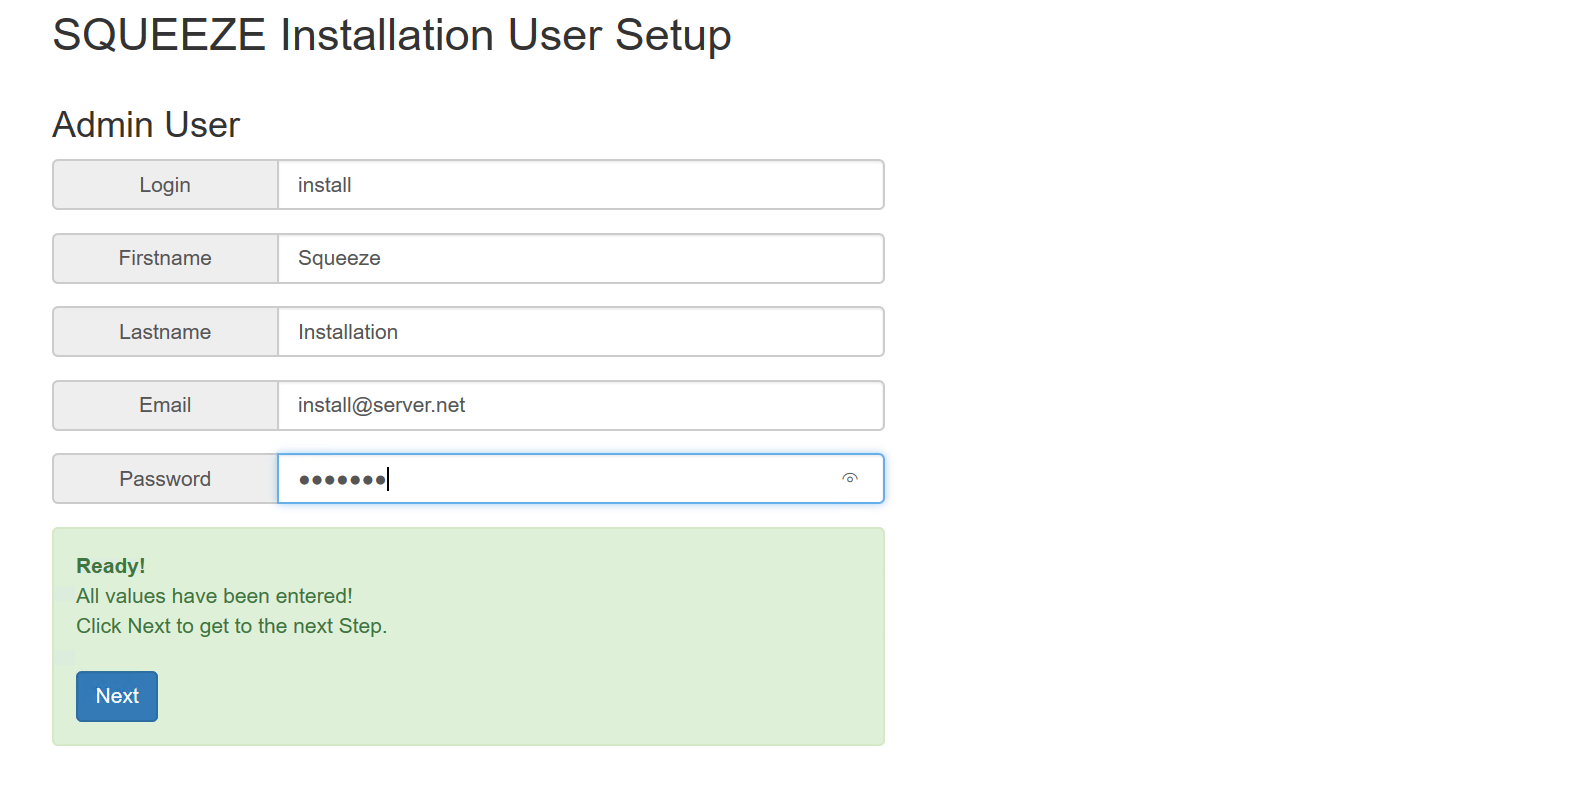Click the Lastname field label

click(165, 332)
